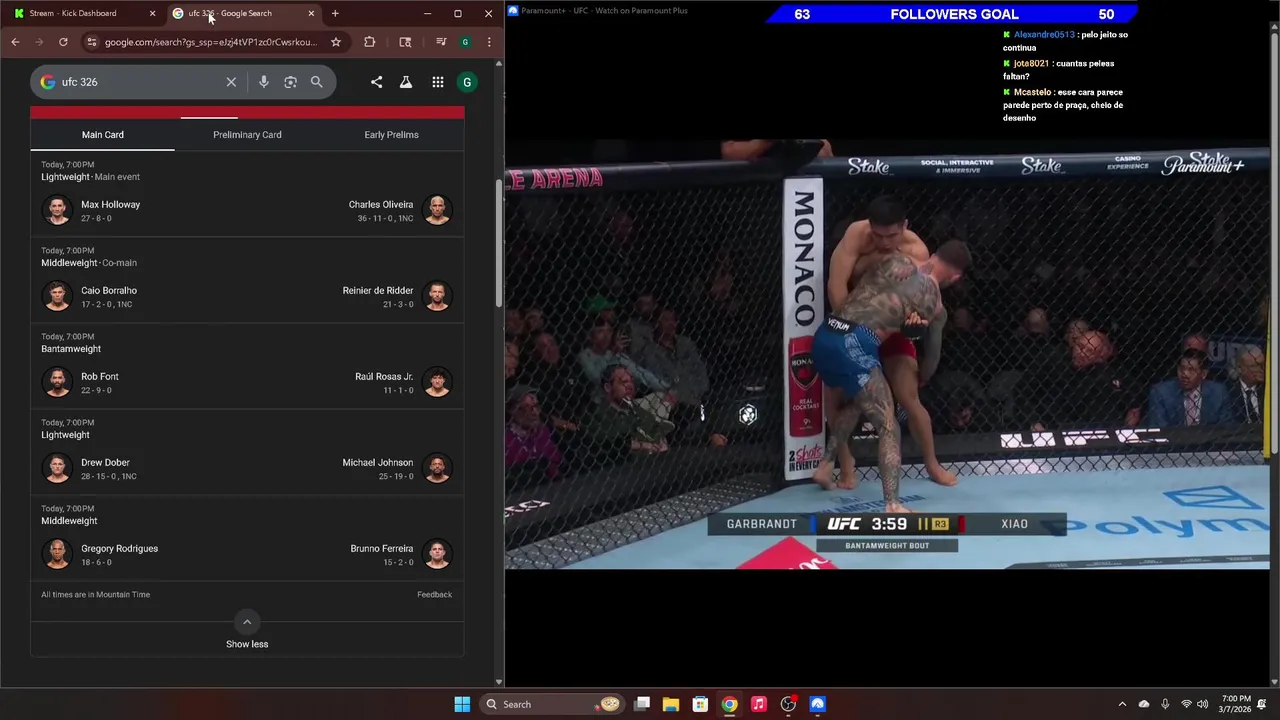Open File Explorer from taskbar
Screen dimensions: 1280x720
[x=671, y=704]
